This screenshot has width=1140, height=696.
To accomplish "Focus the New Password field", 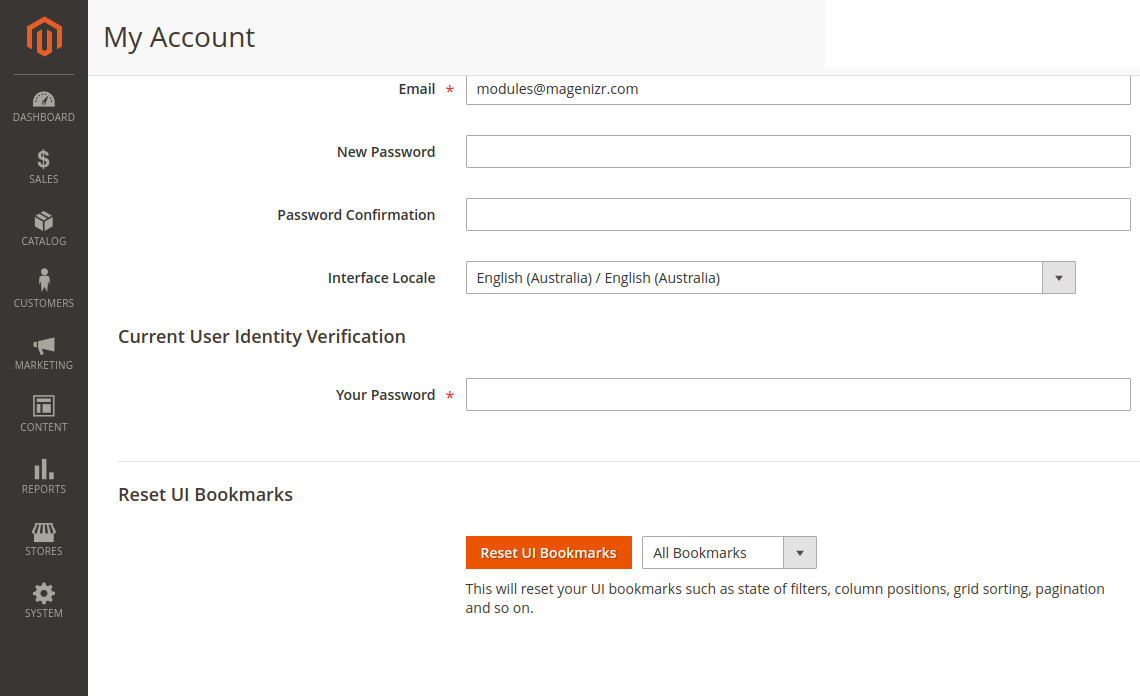I will point(798,152).
